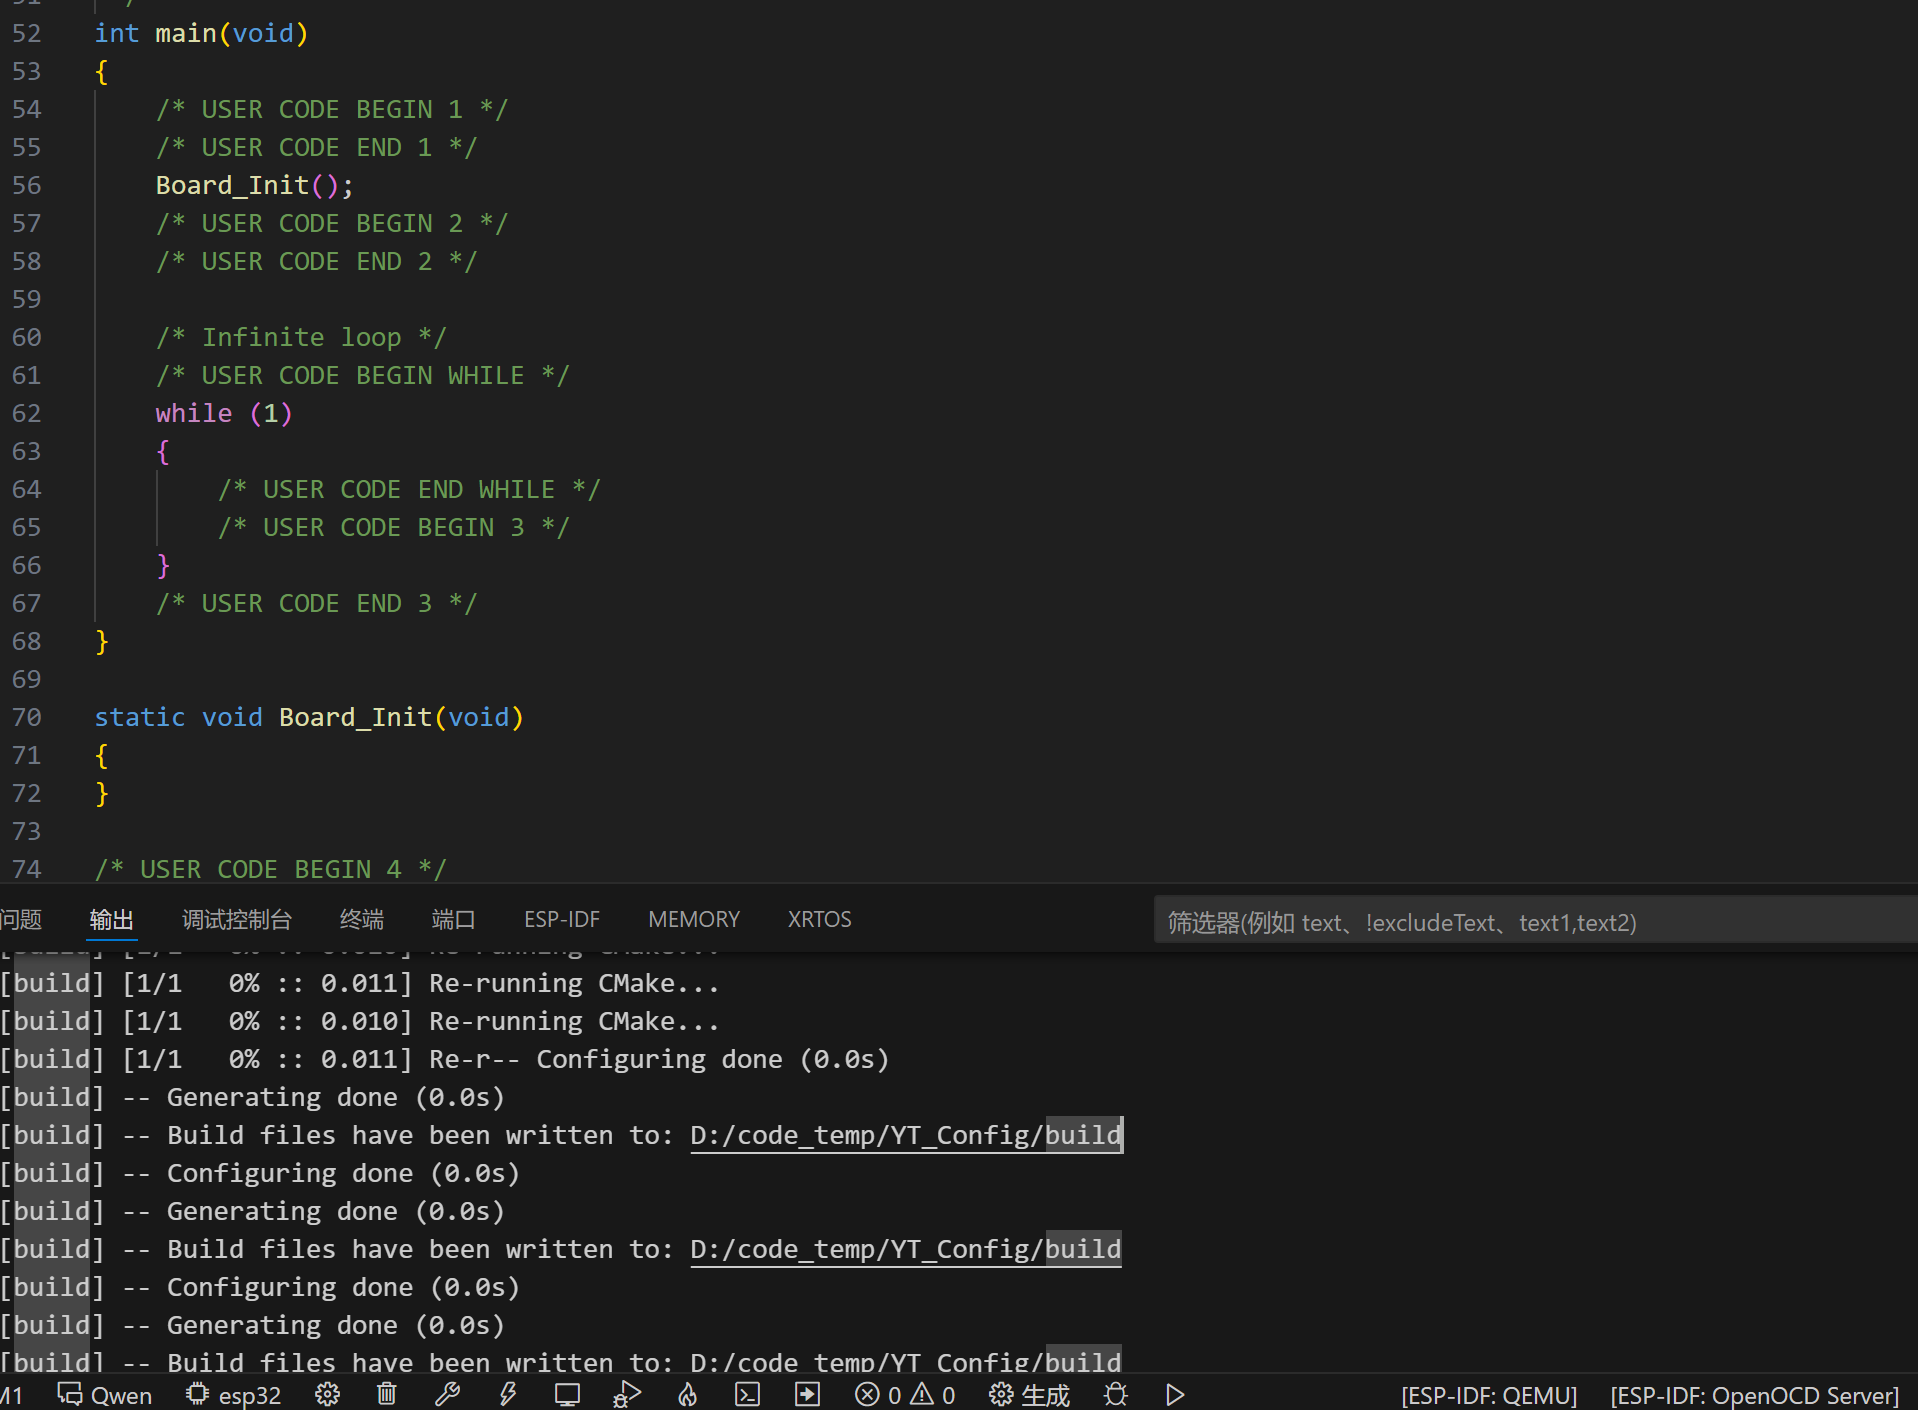Open the errors and warnings counter
Screen dimensions: 1918x1410
[905, 1395]
